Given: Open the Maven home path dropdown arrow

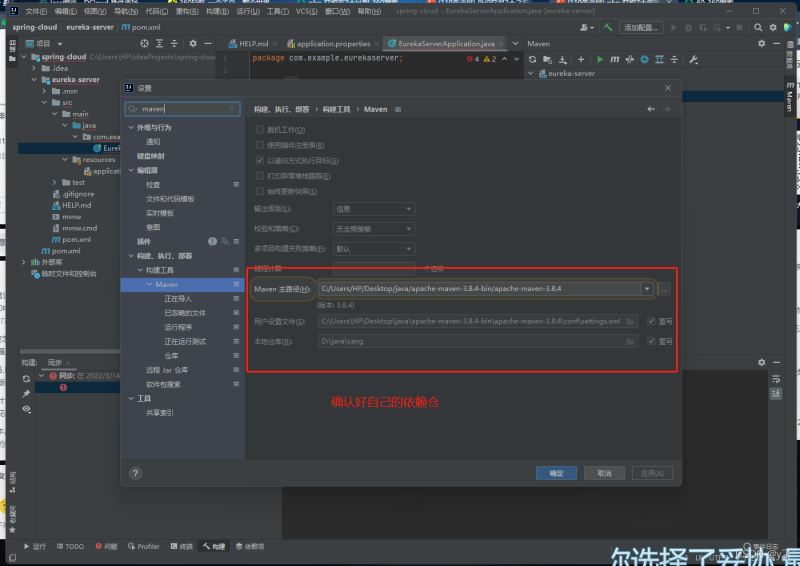Looking at the screenshot, I should pyautogui.click(x=647, y=289).
